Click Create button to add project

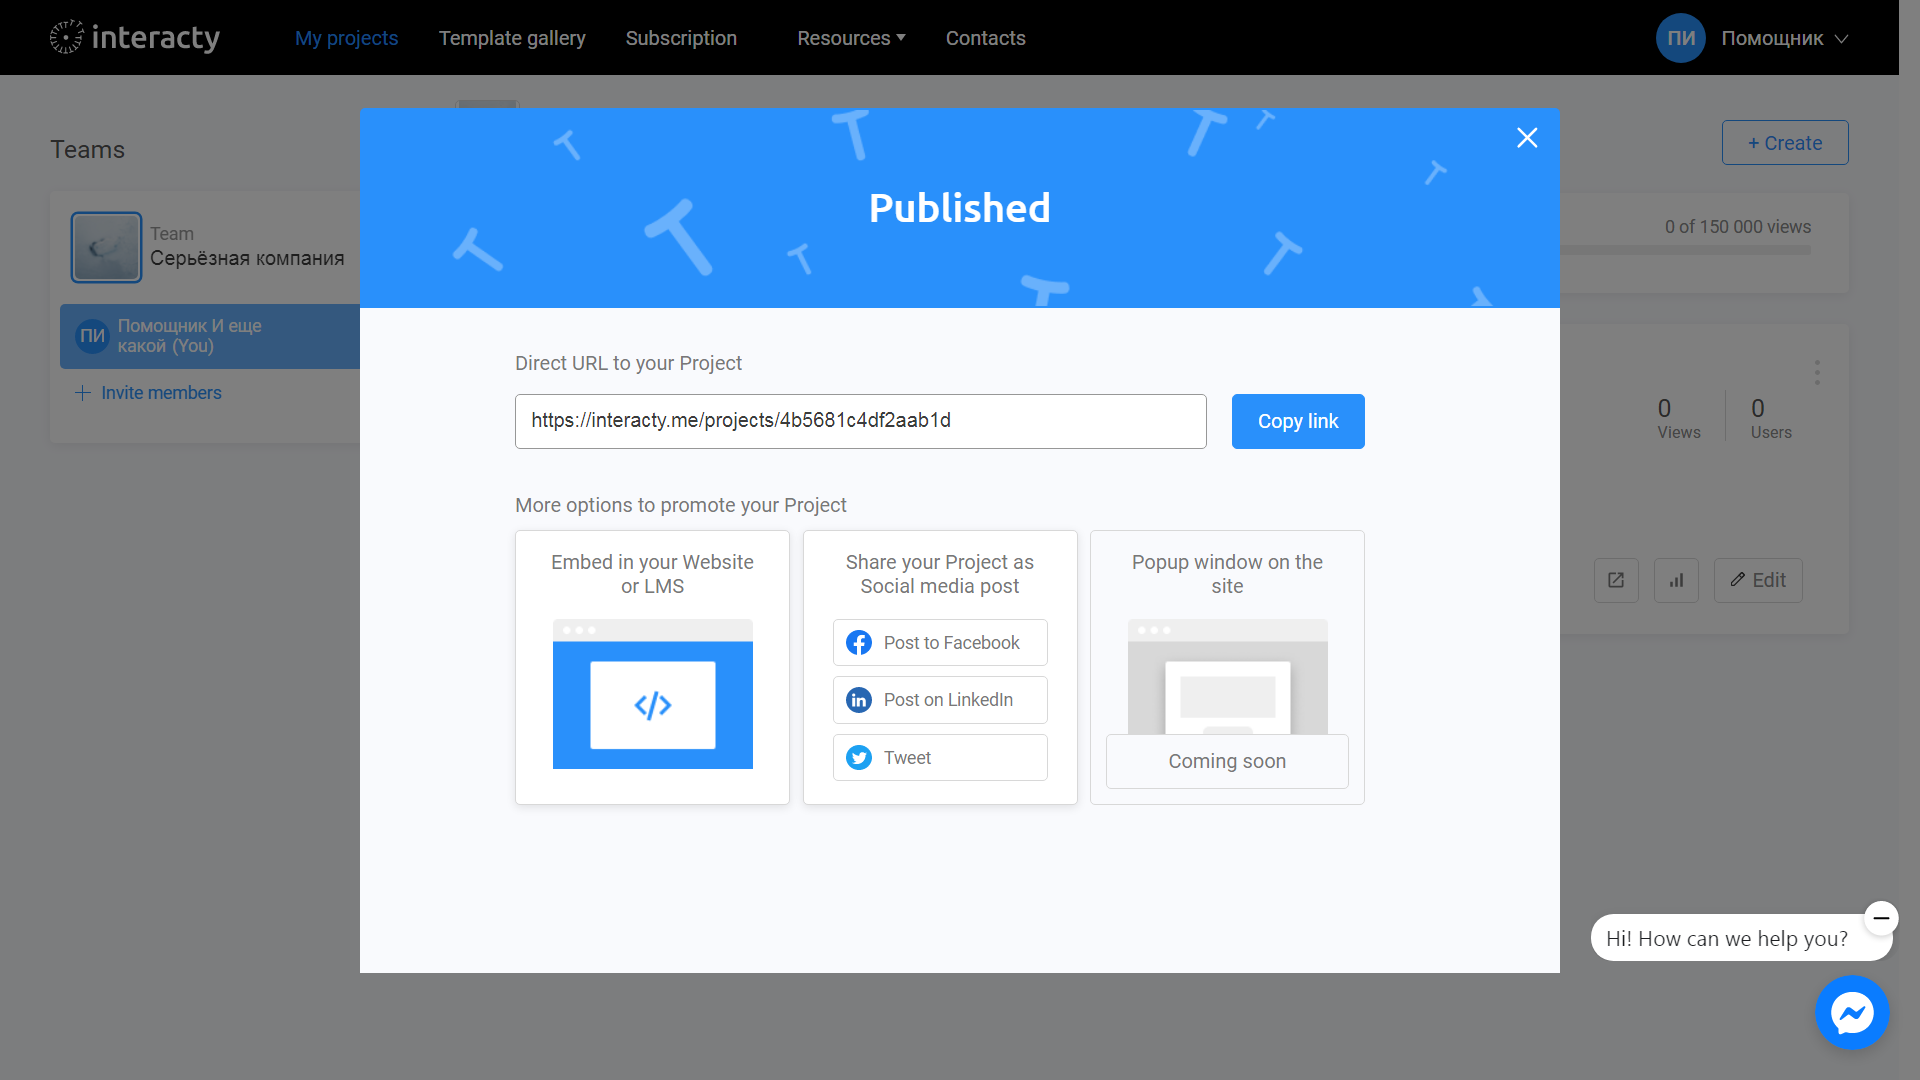coord(1784,142)
